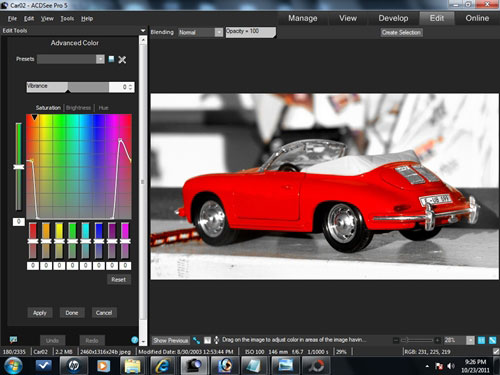Select the Saturation tab
Image resolution: width=500 pixels, height=375 pixels.
point(48,108)
